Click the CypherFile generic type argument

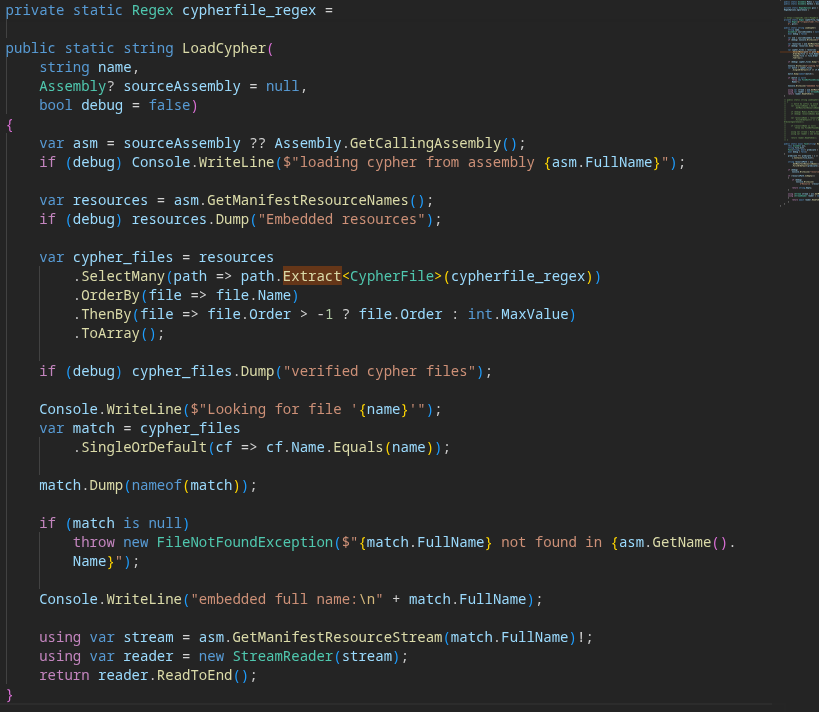pos(392,276)
